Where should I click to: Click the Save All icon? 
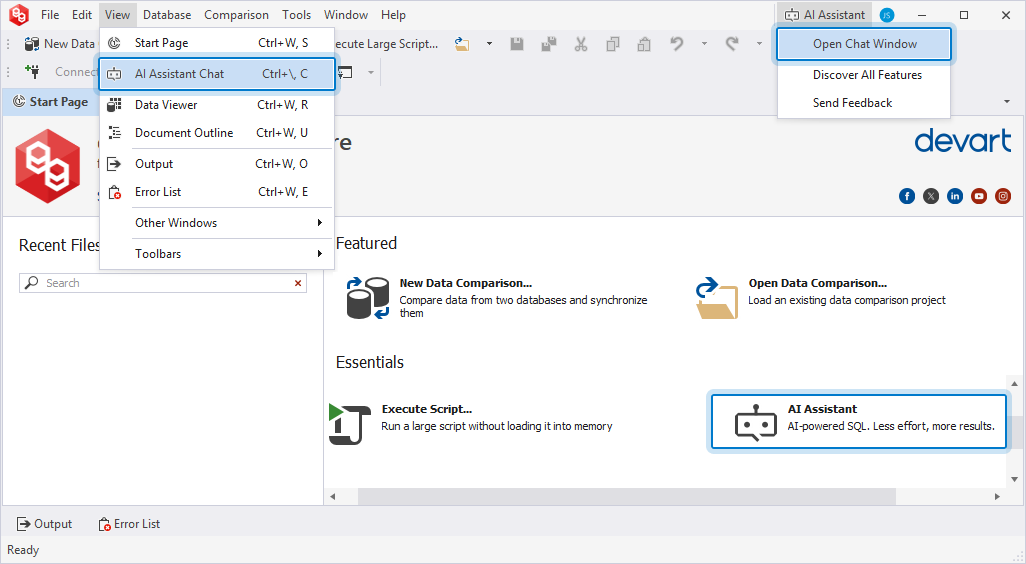[548, 44]
